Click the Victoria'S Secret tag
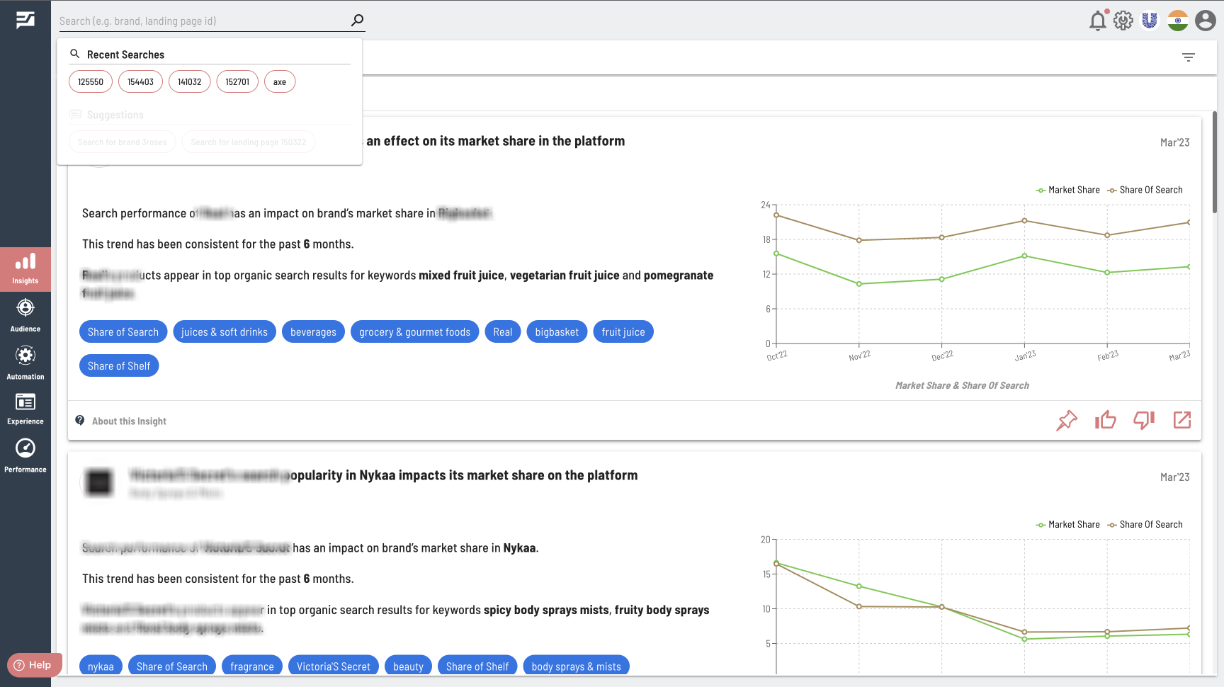This screenshot has height=687, width=1224. coord(334,666)
